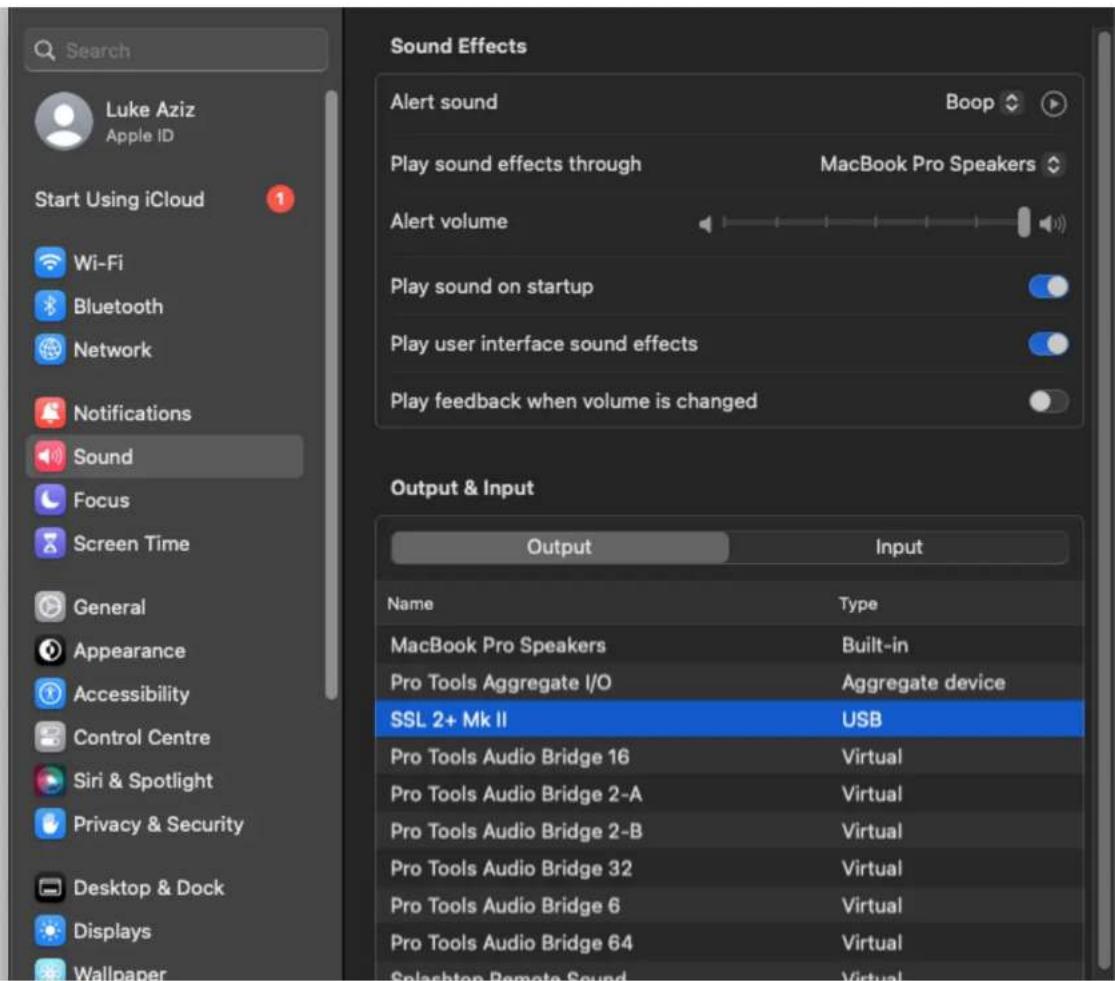Image resolution: width=1115 pixels, height=981 pixels.
Task: Click the Displays sun icon
Action: (50, 931)
